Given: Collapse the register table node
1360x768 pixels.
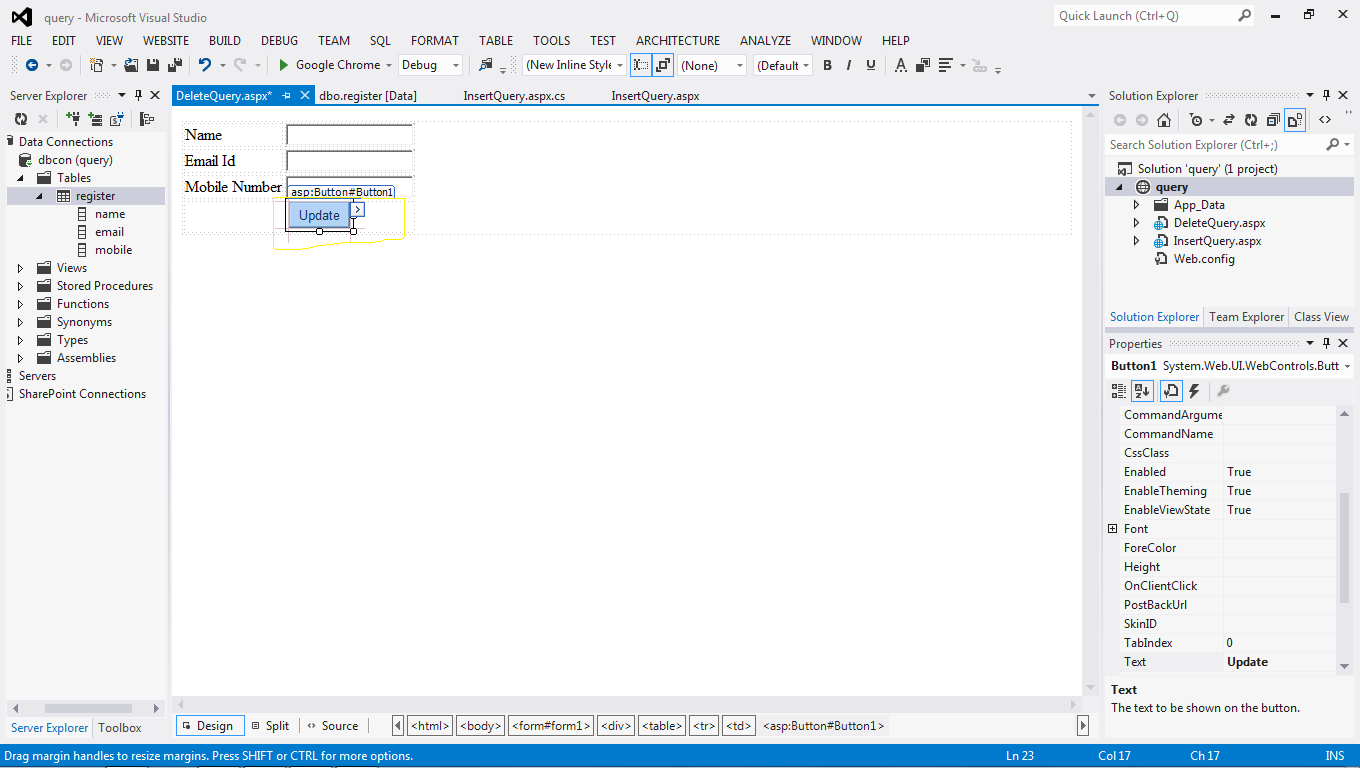Looking at the screenshot, I should pos(40,196).
